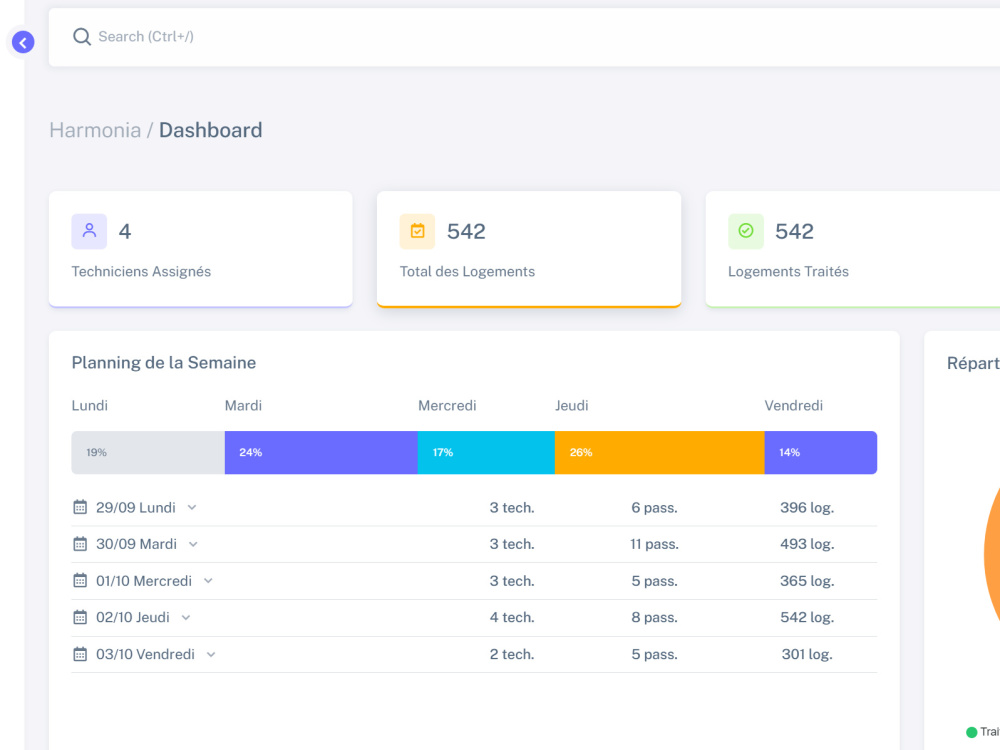
Task: Select the gray 19% Lundi bar segment
Action: tap(148, 452)
